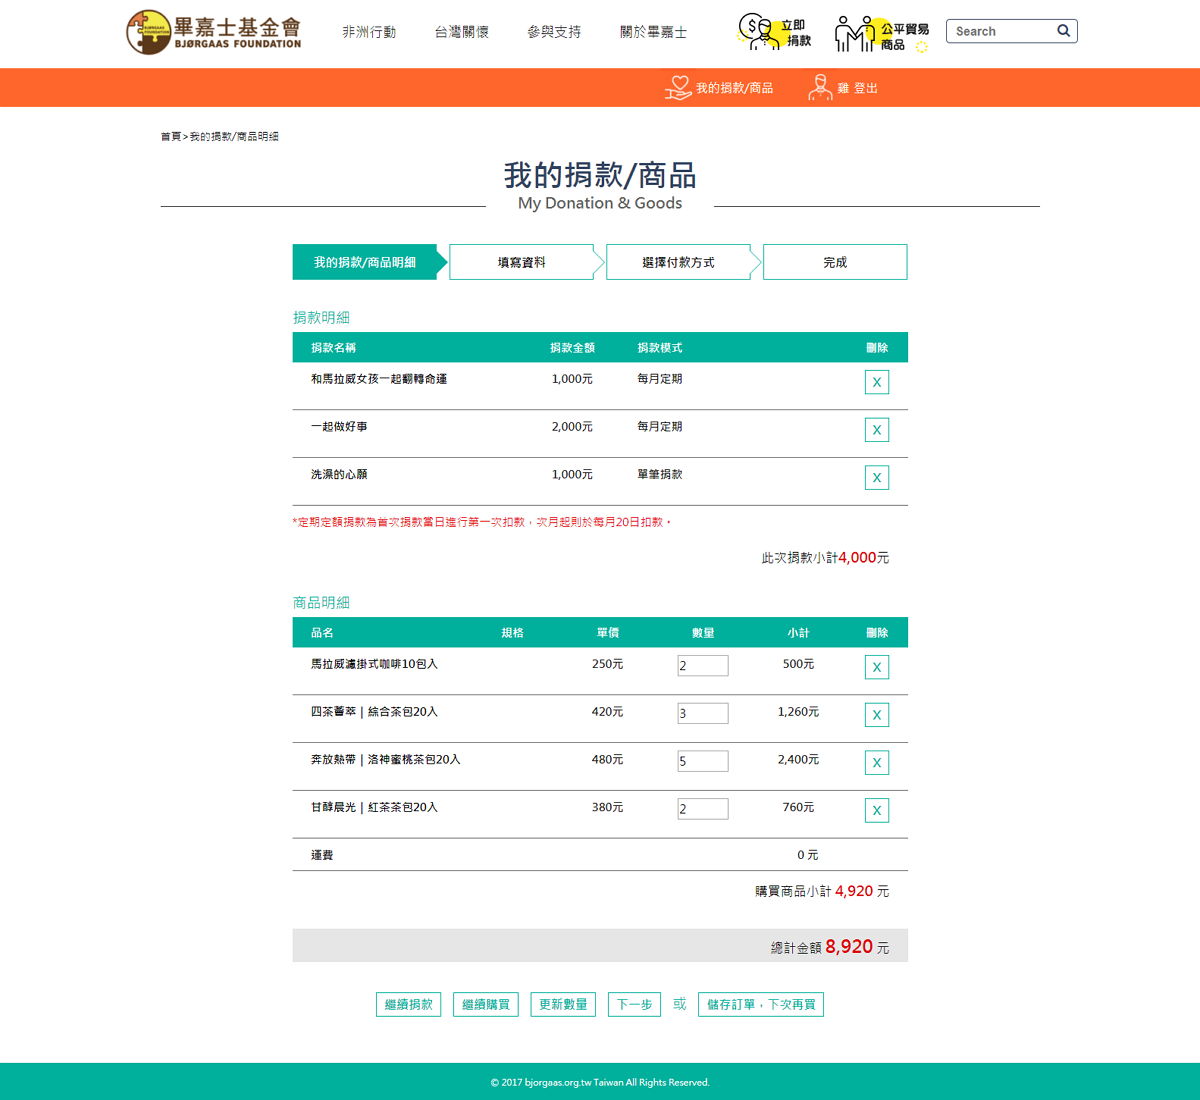
Task: Delete the 洗澡的心願 donation
Action: point(876,478)
